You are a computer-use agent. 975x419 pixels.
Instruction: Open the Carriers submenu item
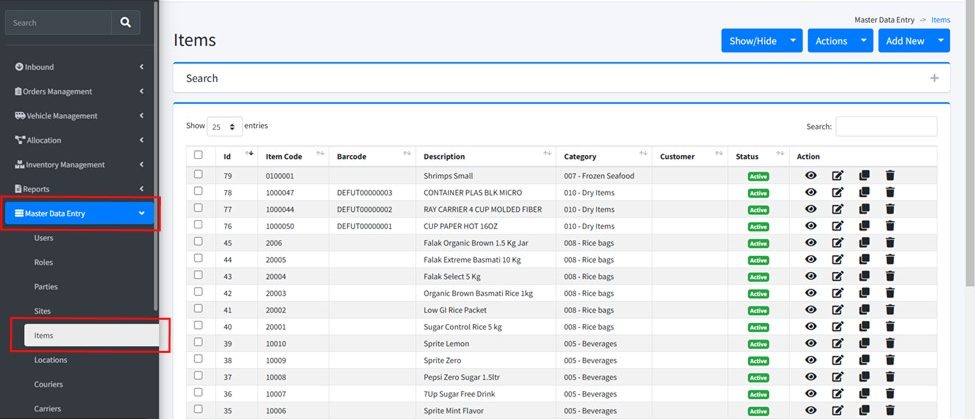pyautogui.click(x=48, y=408)
